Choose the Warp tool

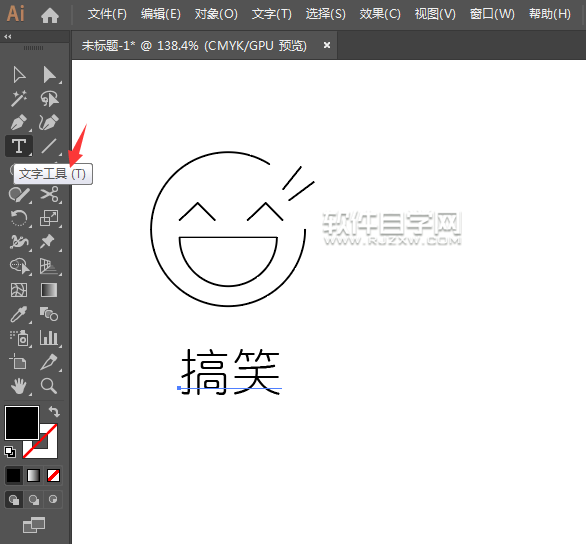(x=19, y=242)
